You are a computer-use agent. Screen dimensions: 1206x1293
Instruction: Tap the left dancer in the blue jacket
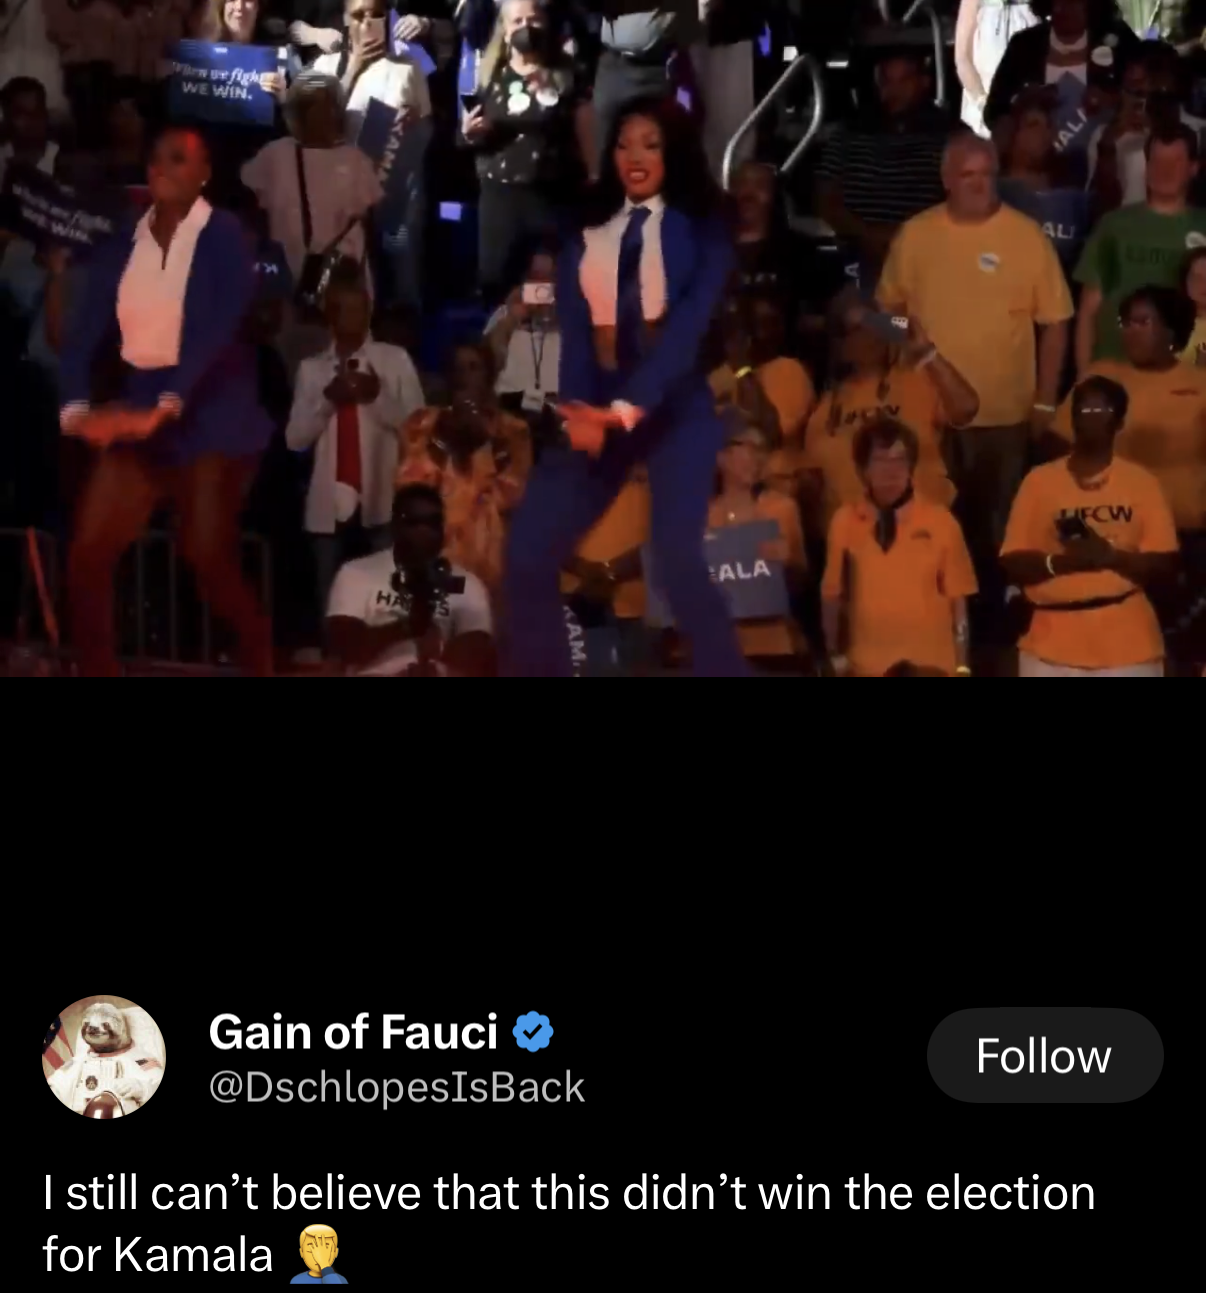click(165, 400)
